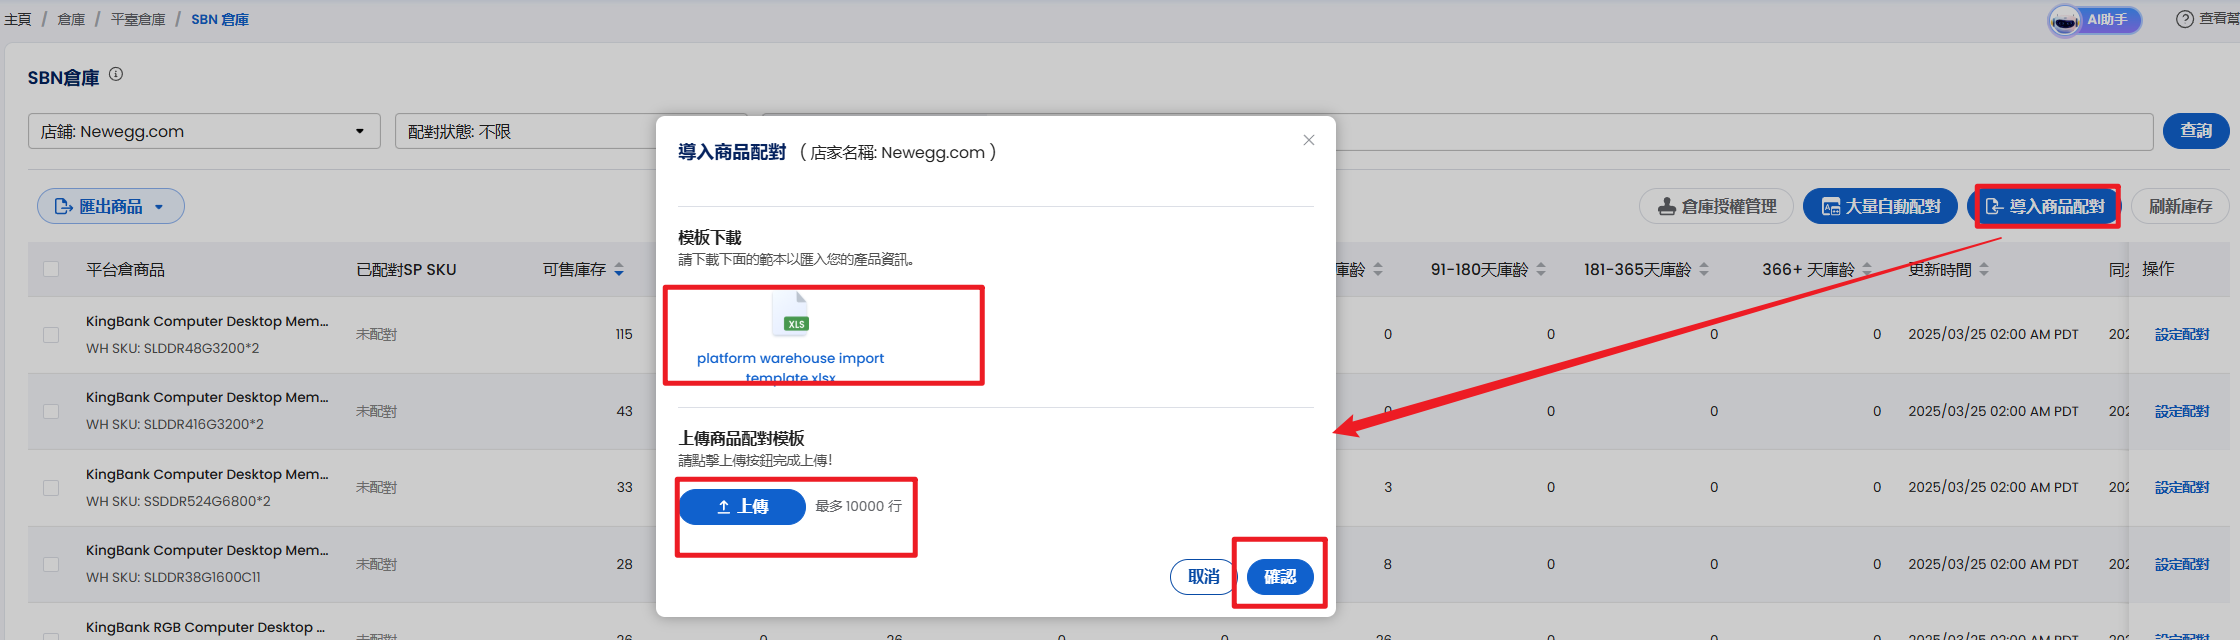Go to 倉庫 in the breadcrumb
Viewport: 2240px width, 640px height.
click(x=71, y=19)
